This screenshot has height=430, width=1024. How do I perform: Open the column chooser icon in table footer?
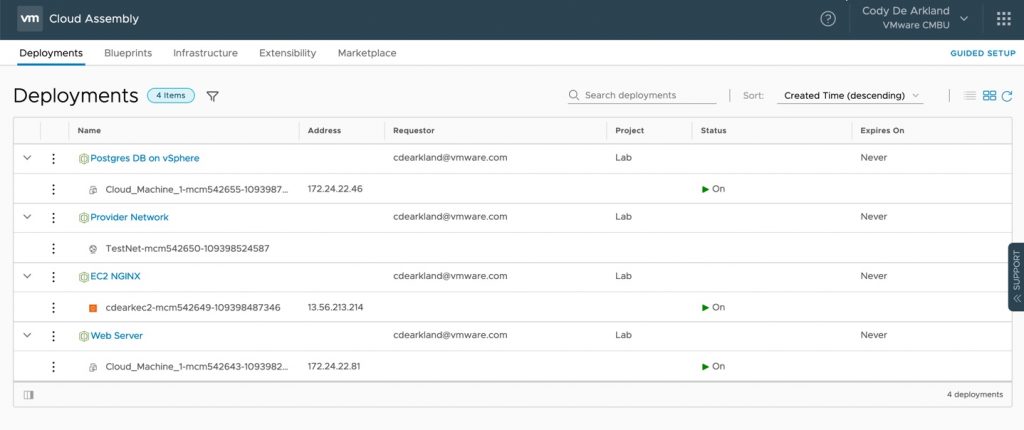[28, 395]
